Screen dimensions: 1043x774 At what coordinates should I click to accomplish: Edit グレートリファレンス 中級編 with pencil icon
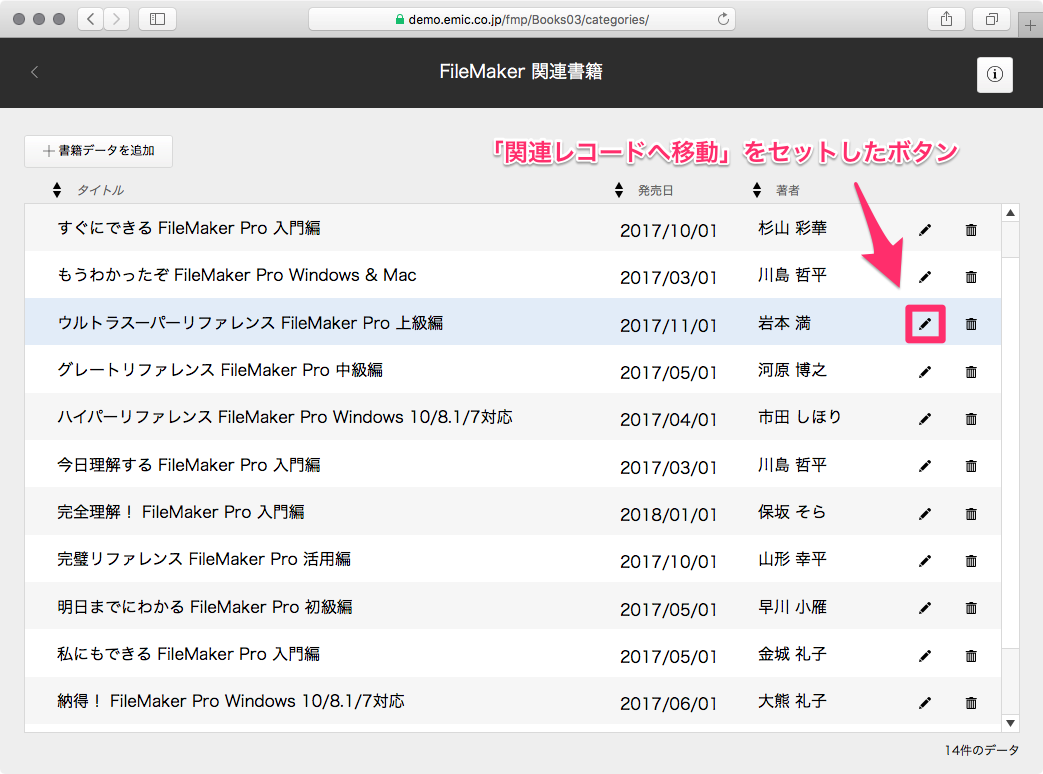[925, 372]
